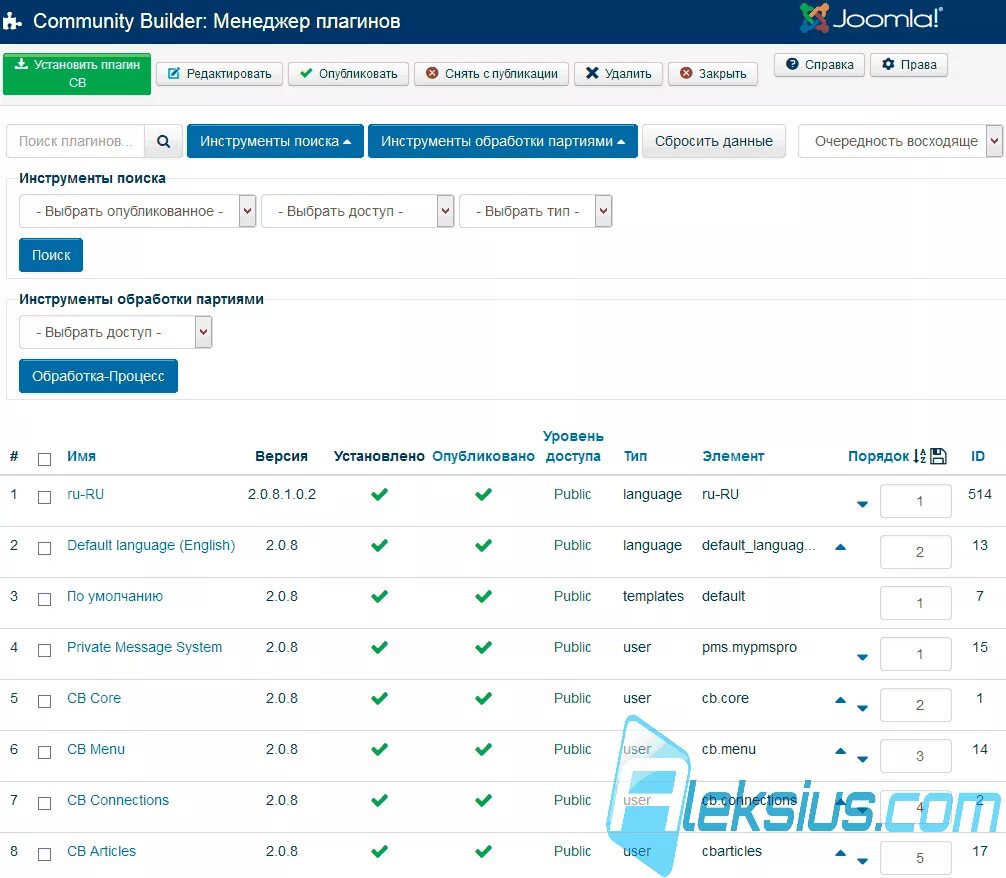Open Справка help button
This screenshot has height=878, width=1006.
(x=819, y=65)
